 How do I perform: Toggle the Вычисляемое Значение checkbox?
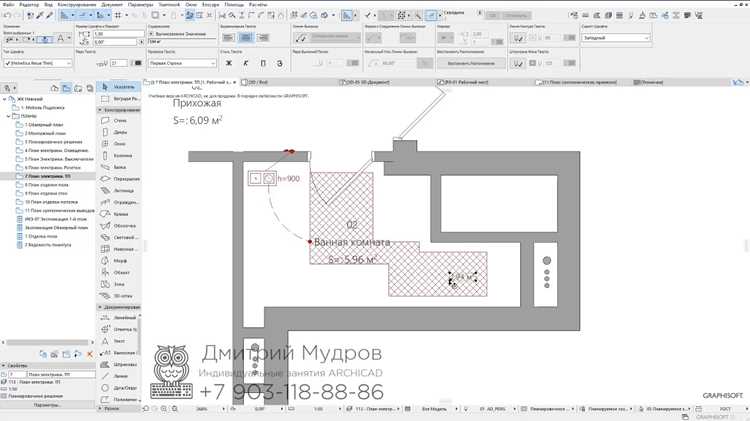click(x=151, y=34)
